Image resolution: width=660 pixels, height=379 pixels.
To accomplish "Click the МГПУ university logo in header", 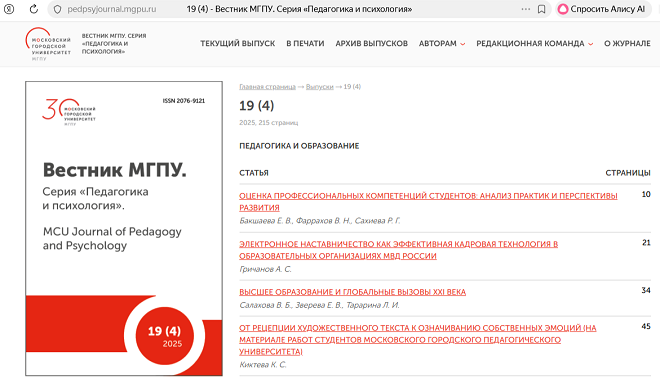I will click(48, 44).
